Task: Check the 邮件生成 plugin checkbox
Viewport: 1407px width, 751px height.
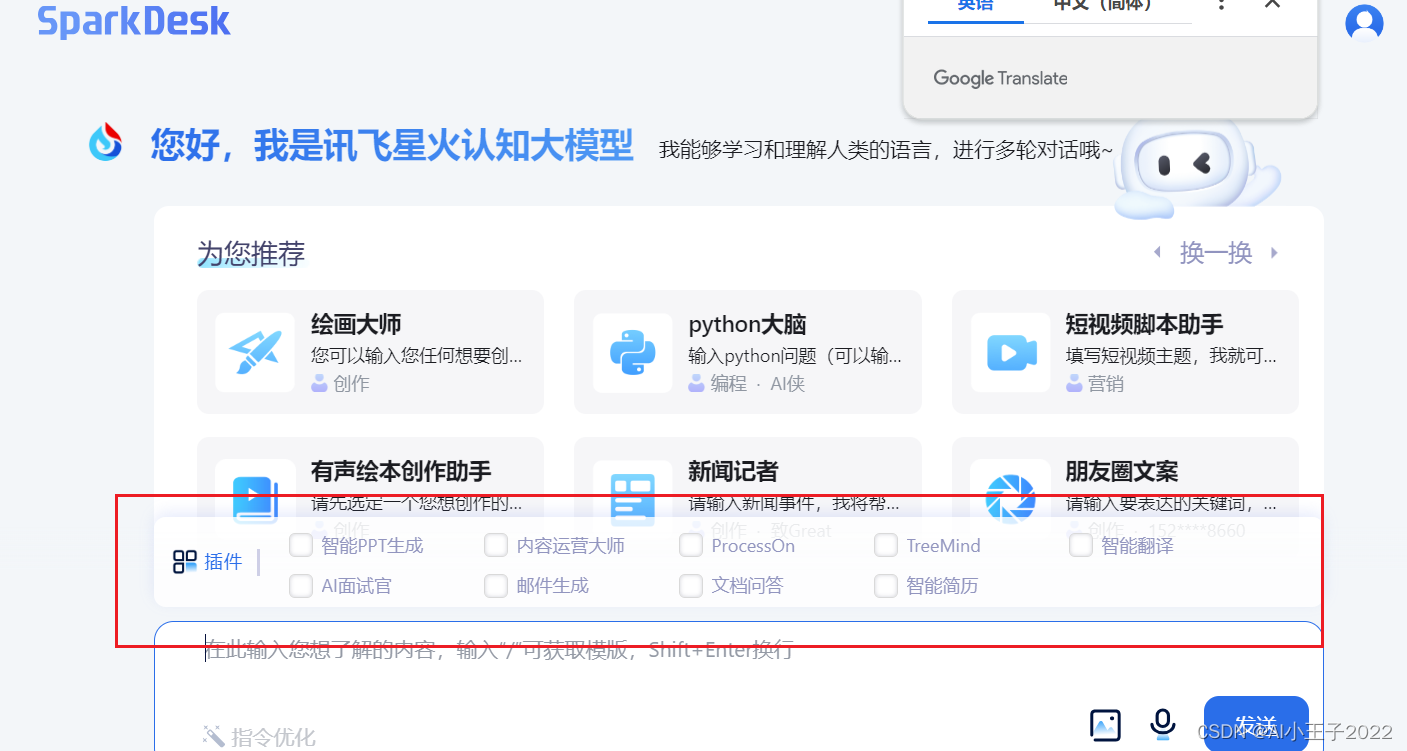Action: pyautogui.click(x=496, y=586)
